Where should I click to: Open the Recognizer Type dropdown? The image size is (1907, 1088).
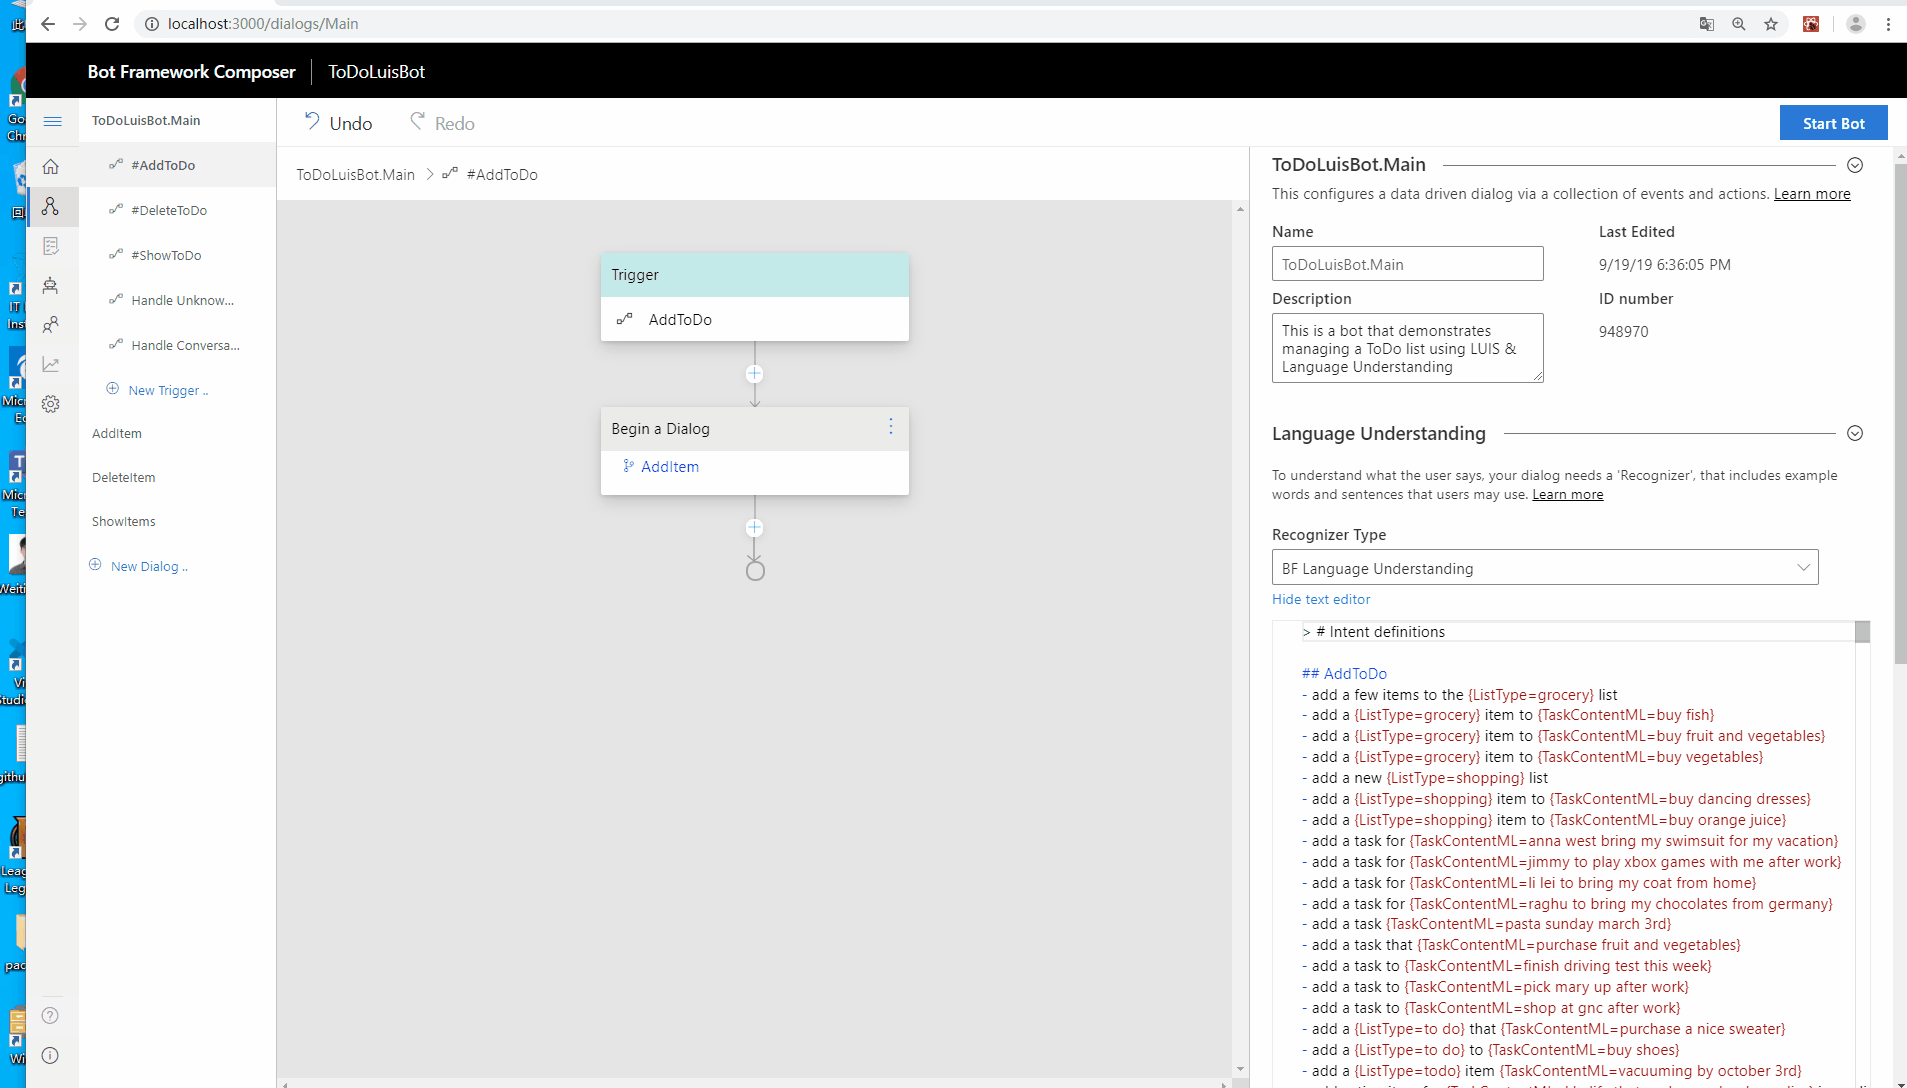[x=1545, y=568]
